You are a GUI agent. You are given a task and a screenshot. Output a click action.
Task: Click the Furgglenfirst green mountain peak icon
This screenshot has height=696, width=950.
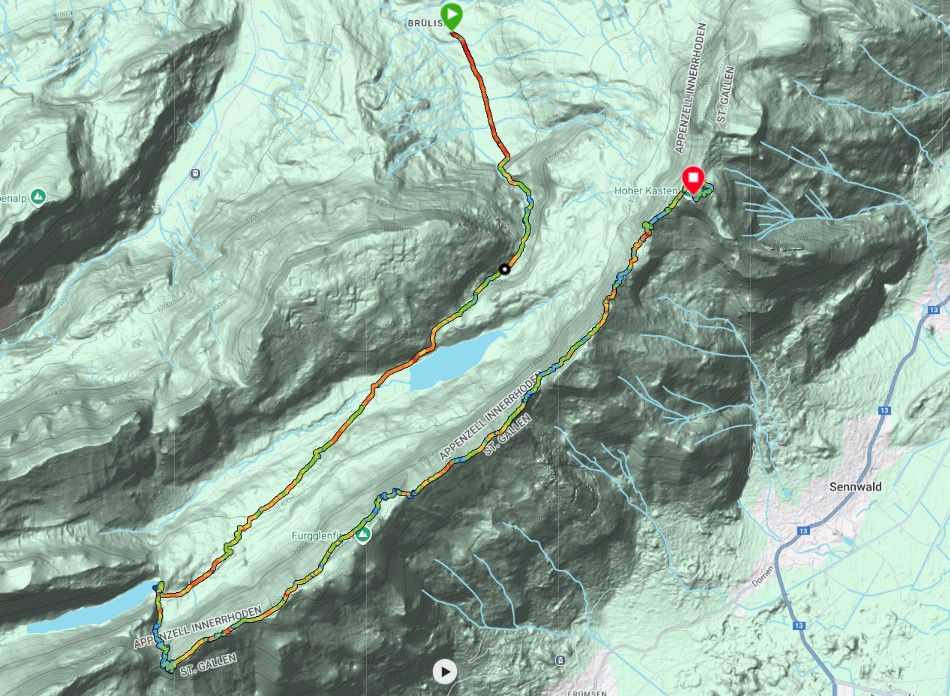click(x=363, y=535)
